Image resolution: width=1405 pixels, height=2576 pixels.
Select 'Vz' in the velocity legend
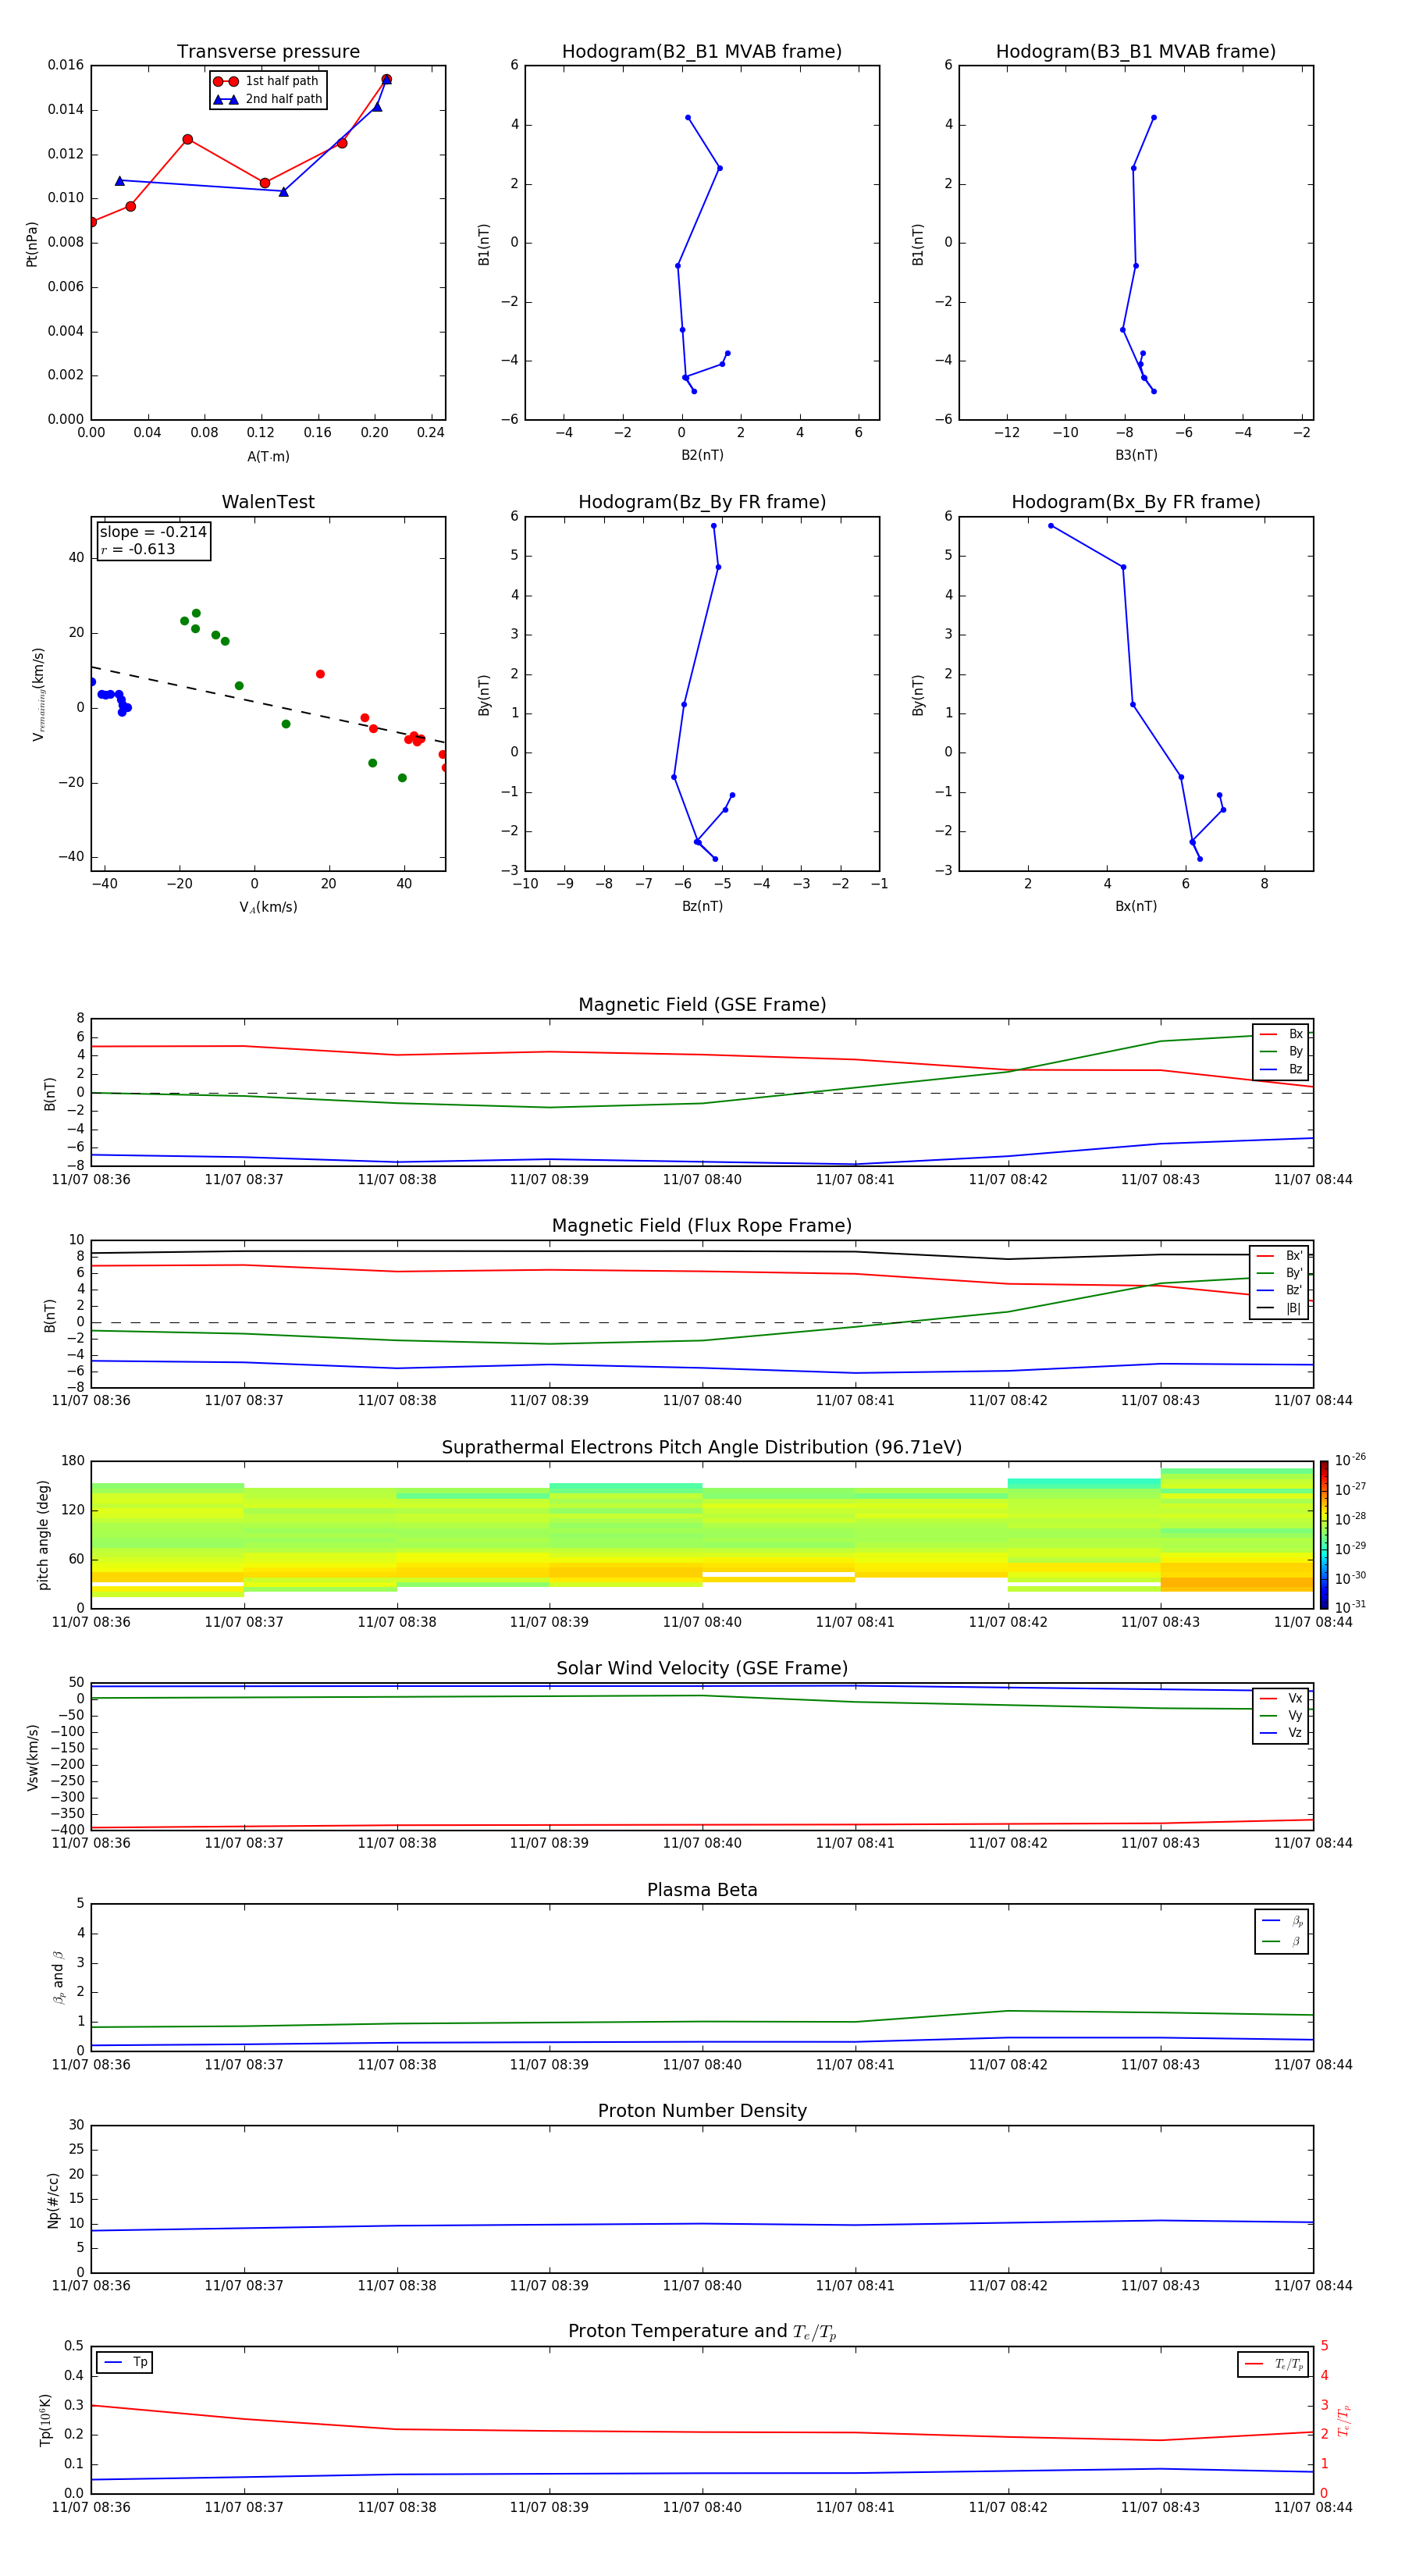pyautogui.click(x=1281, y=1733)
